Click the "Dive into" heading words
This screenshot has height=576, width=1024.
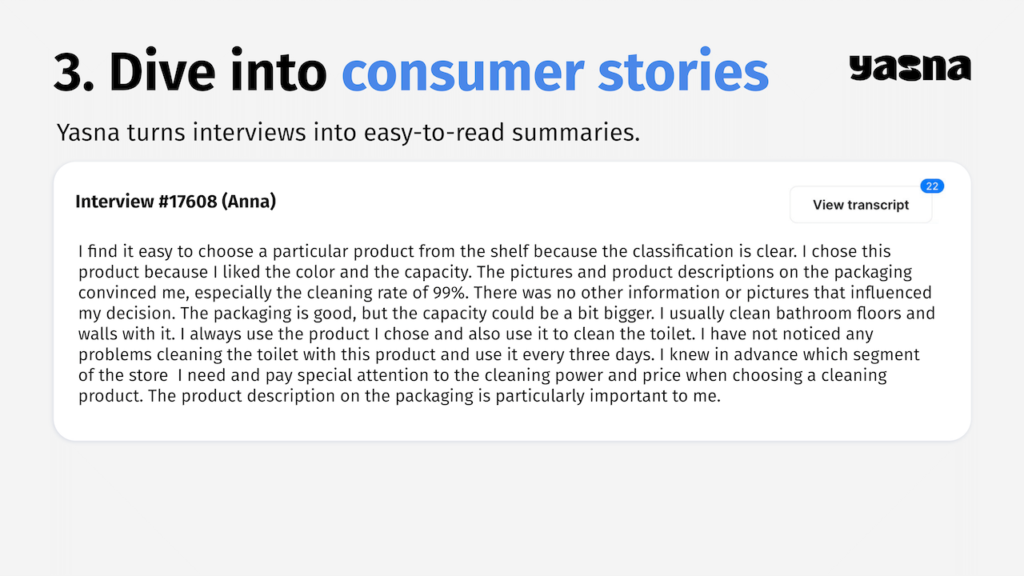click(217, 71)
